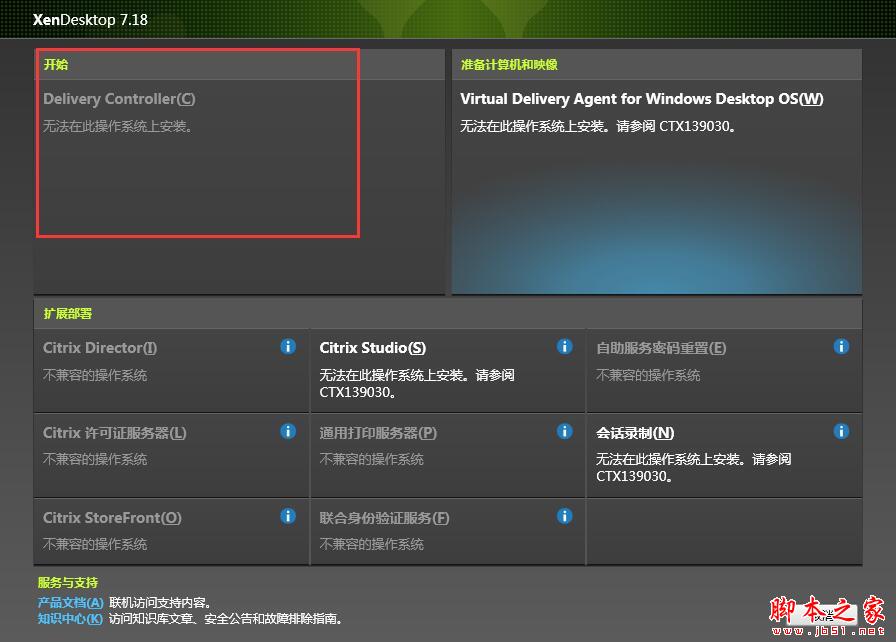Click the XenDesktop 7.18 title text

[90, 20]
